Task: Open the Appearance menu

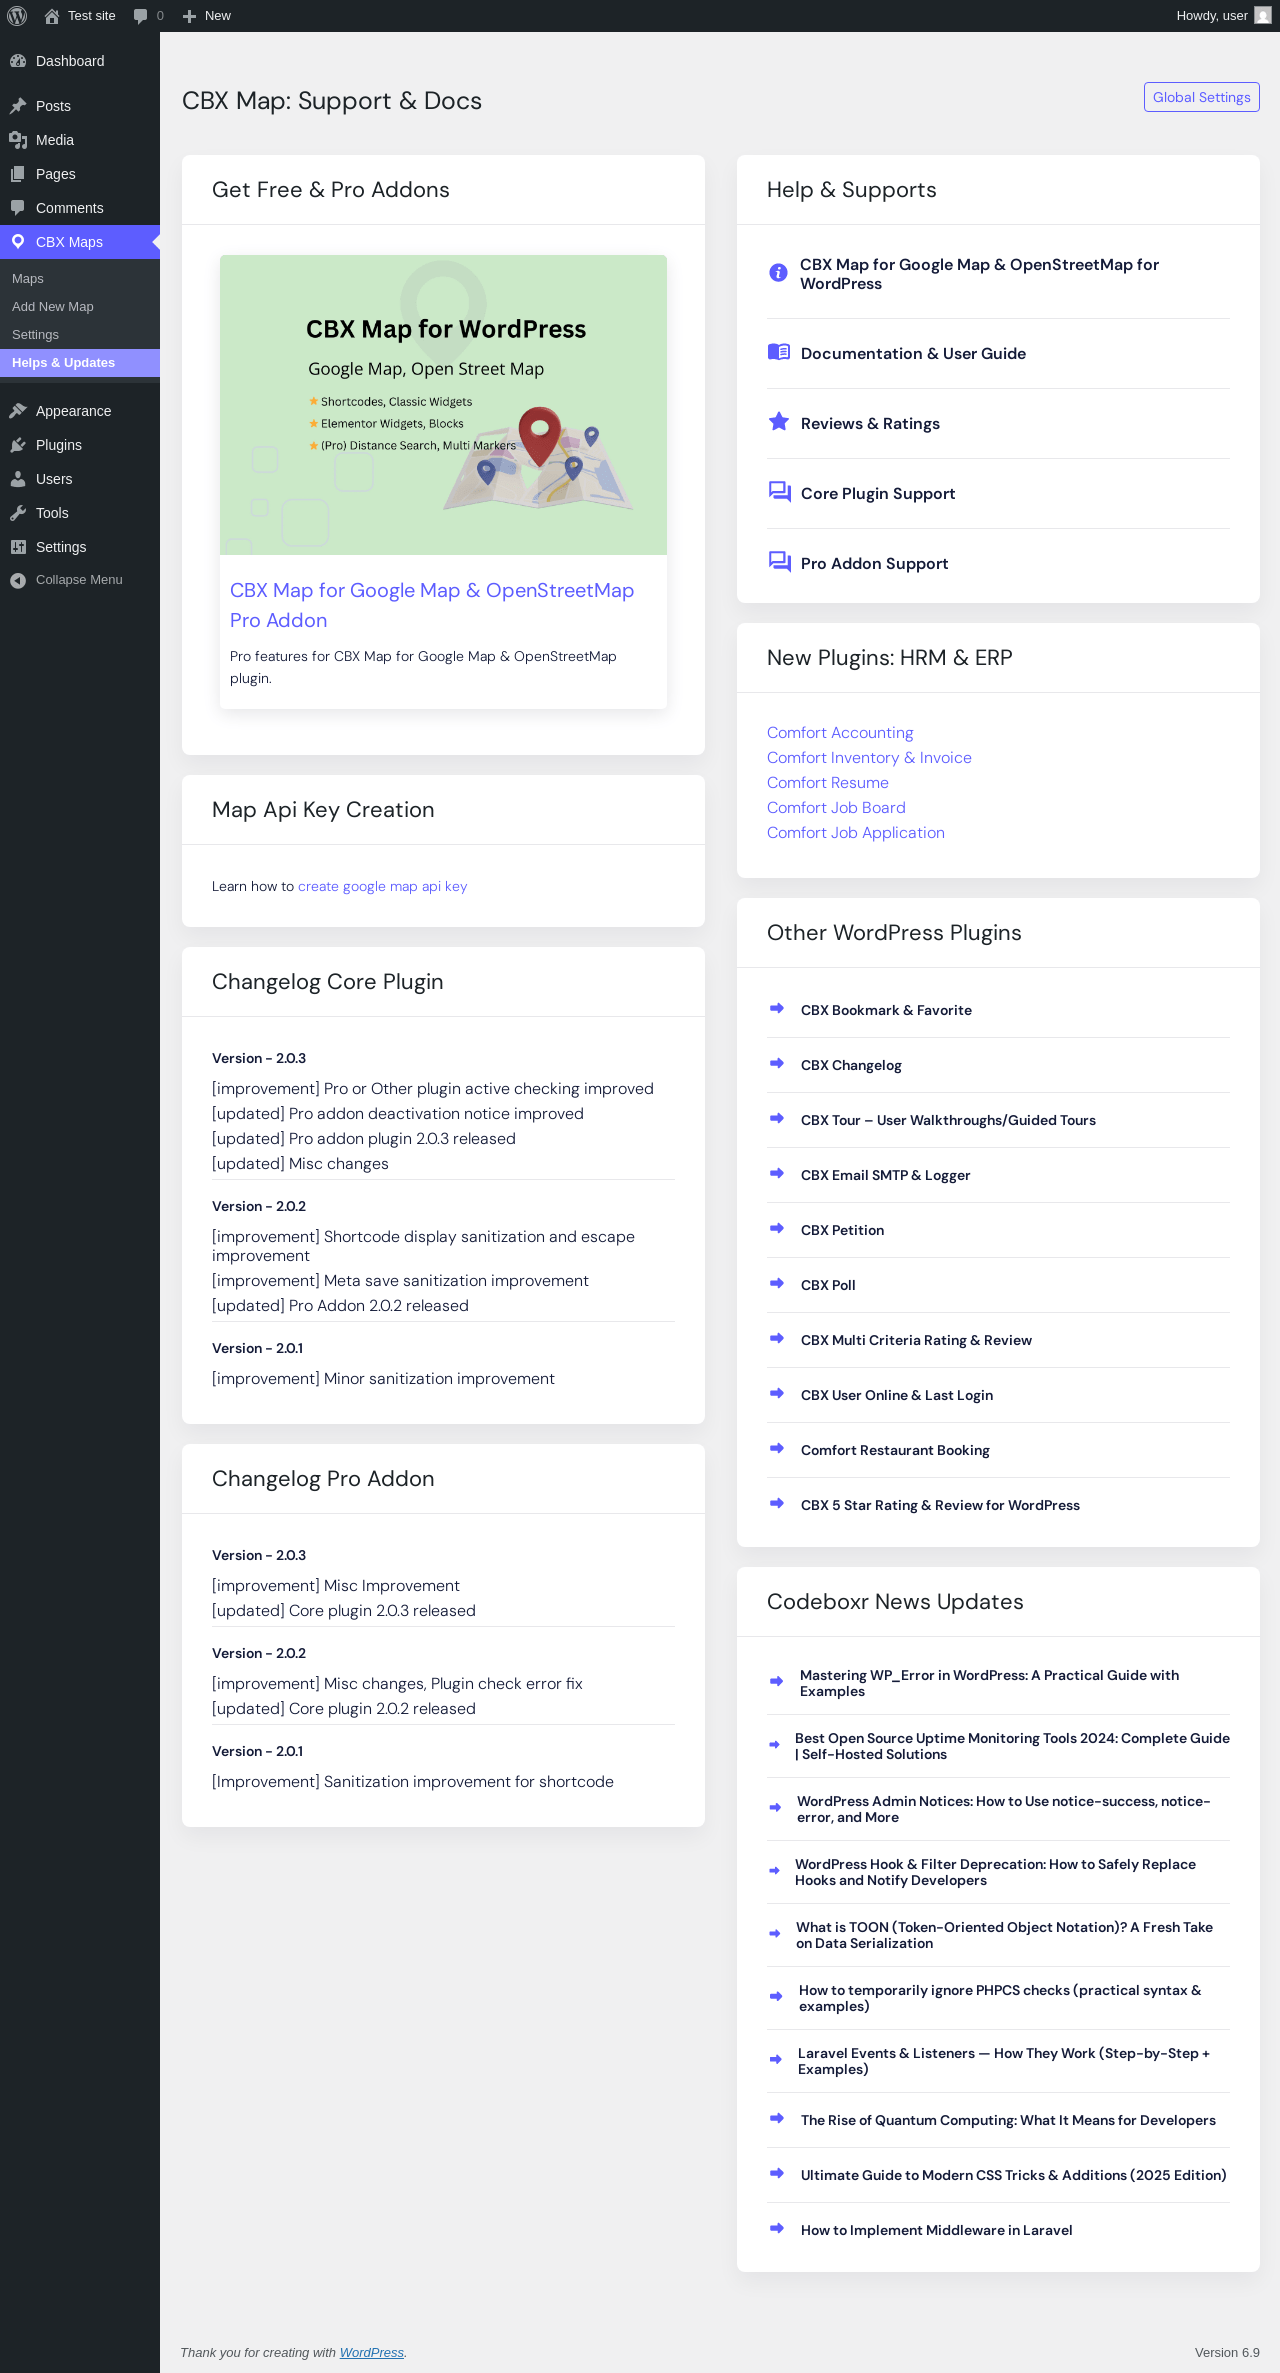Action: [x=80, y=411]
